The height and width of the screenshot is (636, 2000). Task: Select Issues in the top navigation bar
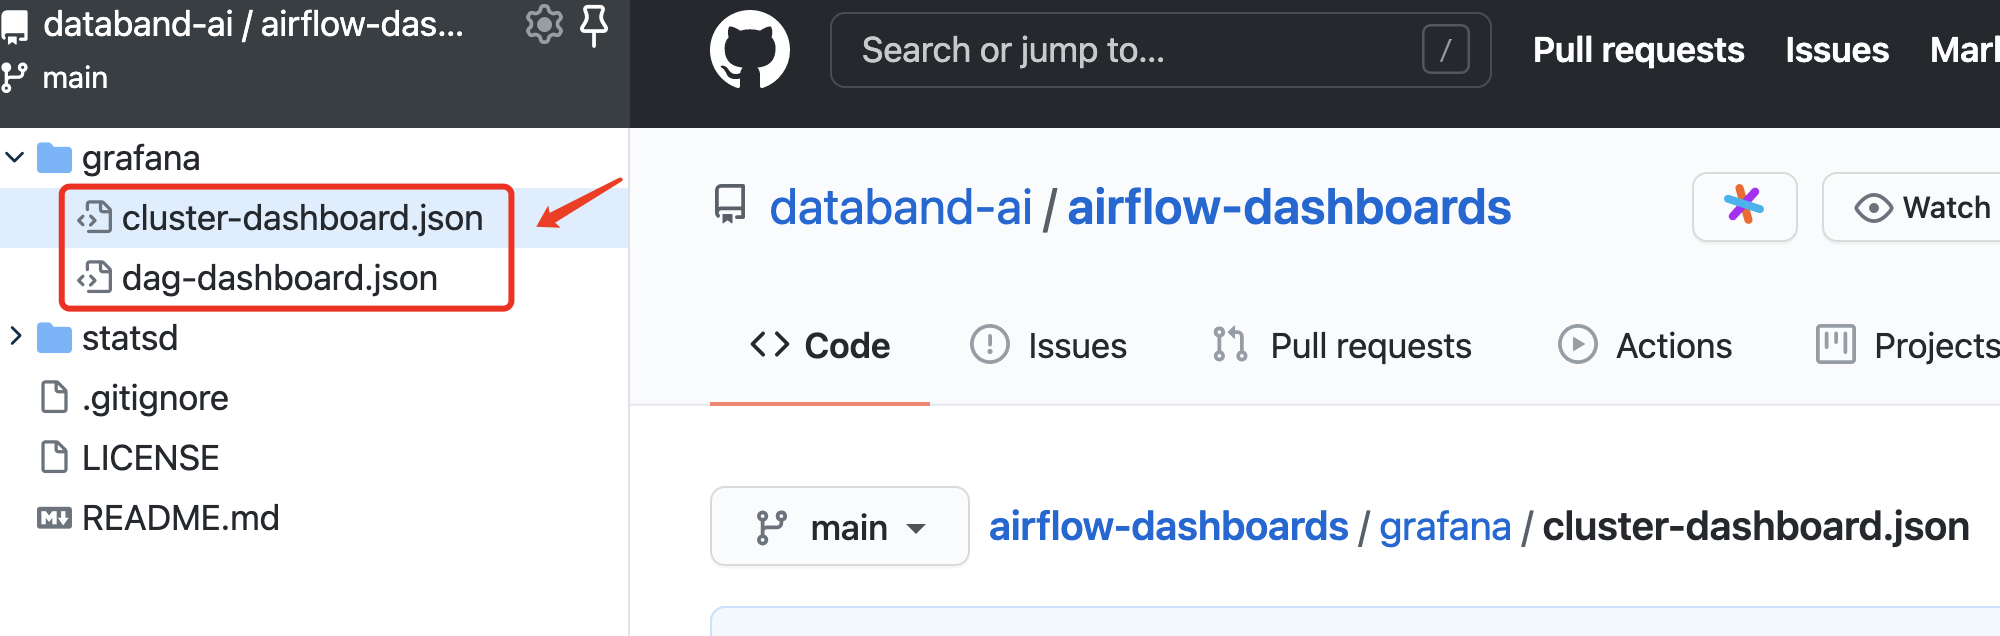1836,49
